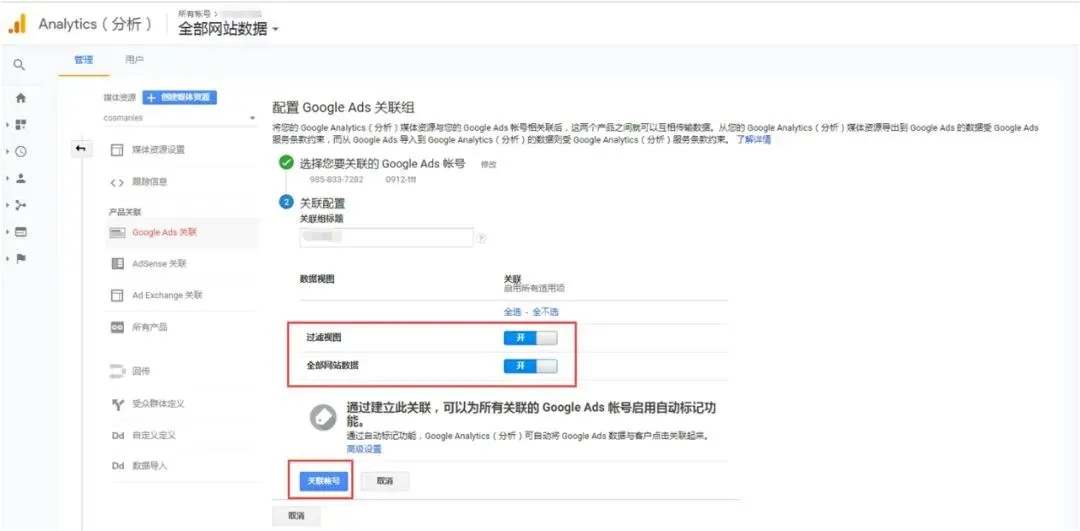Click the account name 0912-ttt
Viewport: 1080px width, 531px height.
pos(401,180)
